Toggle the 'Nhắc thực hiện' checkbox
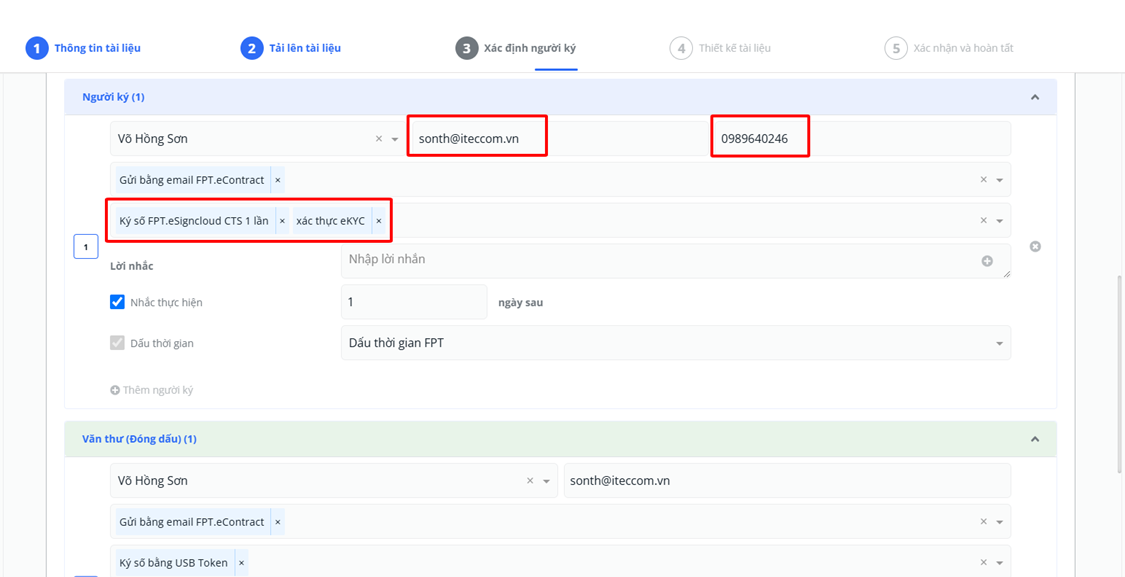1125x577 pixels. point(117,302)
